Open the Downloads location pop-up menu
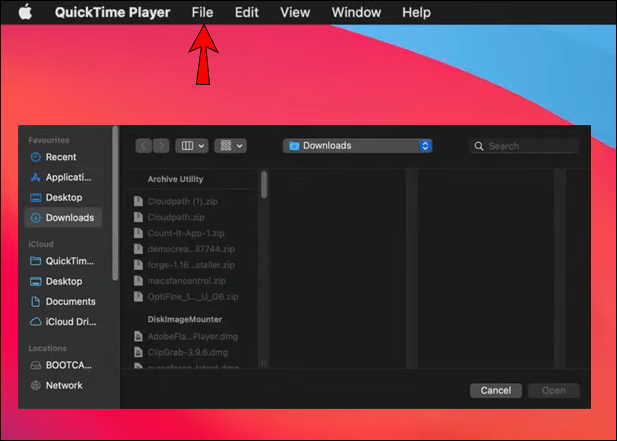The image size is (617, 441). click(x=358, y=146)
